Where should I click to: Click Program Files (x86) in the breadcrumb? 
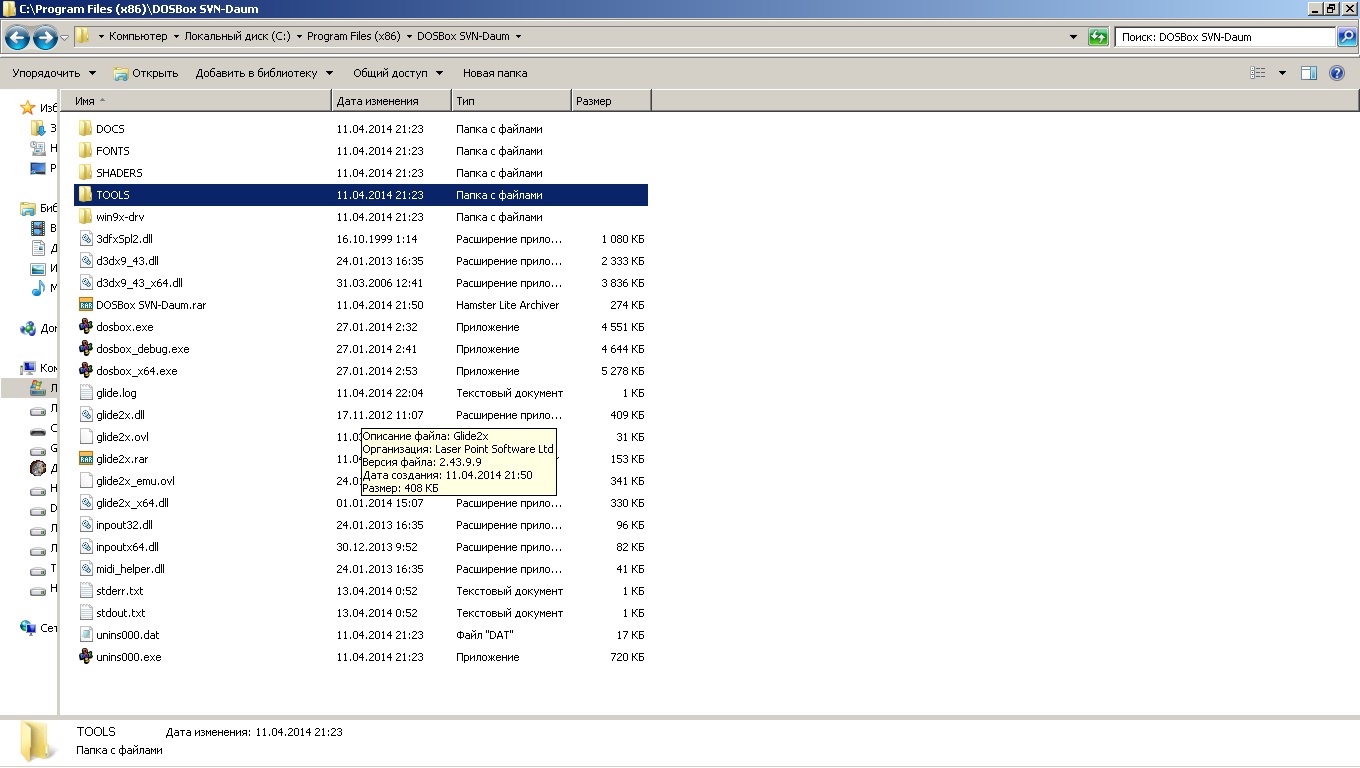(353, 36)
